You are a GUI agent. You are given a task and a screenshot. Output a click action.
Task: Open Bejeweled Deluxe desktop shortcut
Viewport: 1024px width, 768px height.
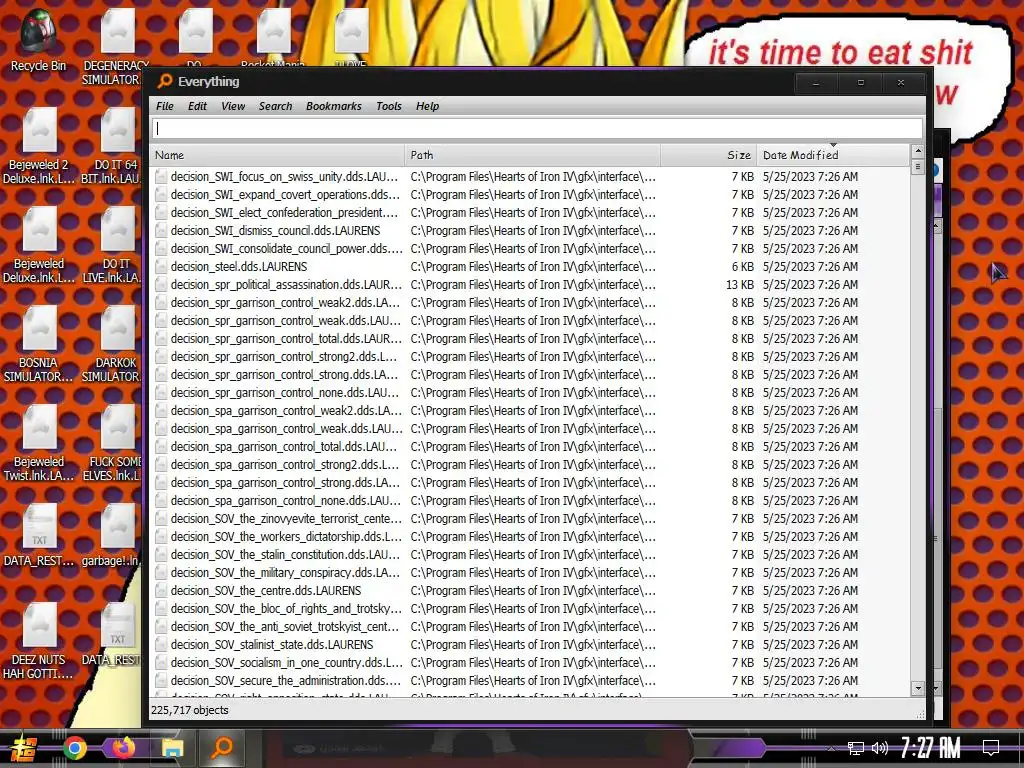tap(39, 246)
